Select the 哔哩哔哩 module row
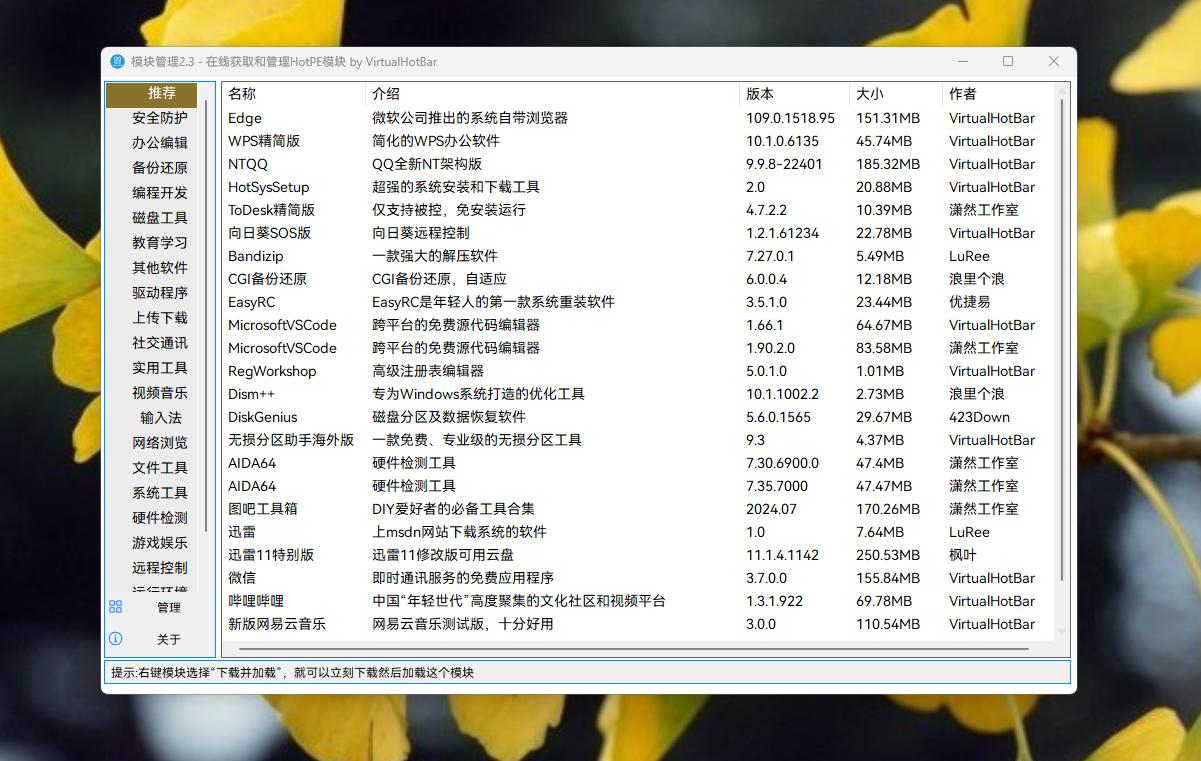This screenshot has height=761, width=1201. tap(638, 601)
